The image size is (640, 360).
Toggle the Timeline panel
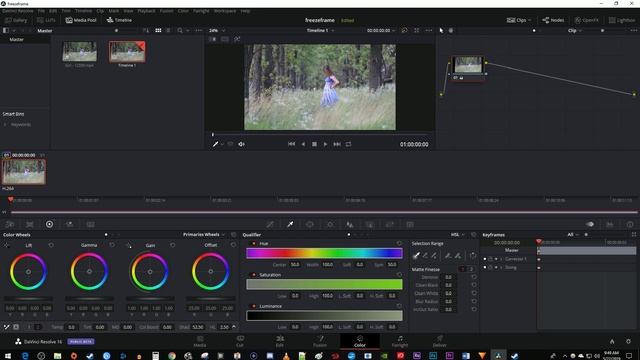point(119,20)
